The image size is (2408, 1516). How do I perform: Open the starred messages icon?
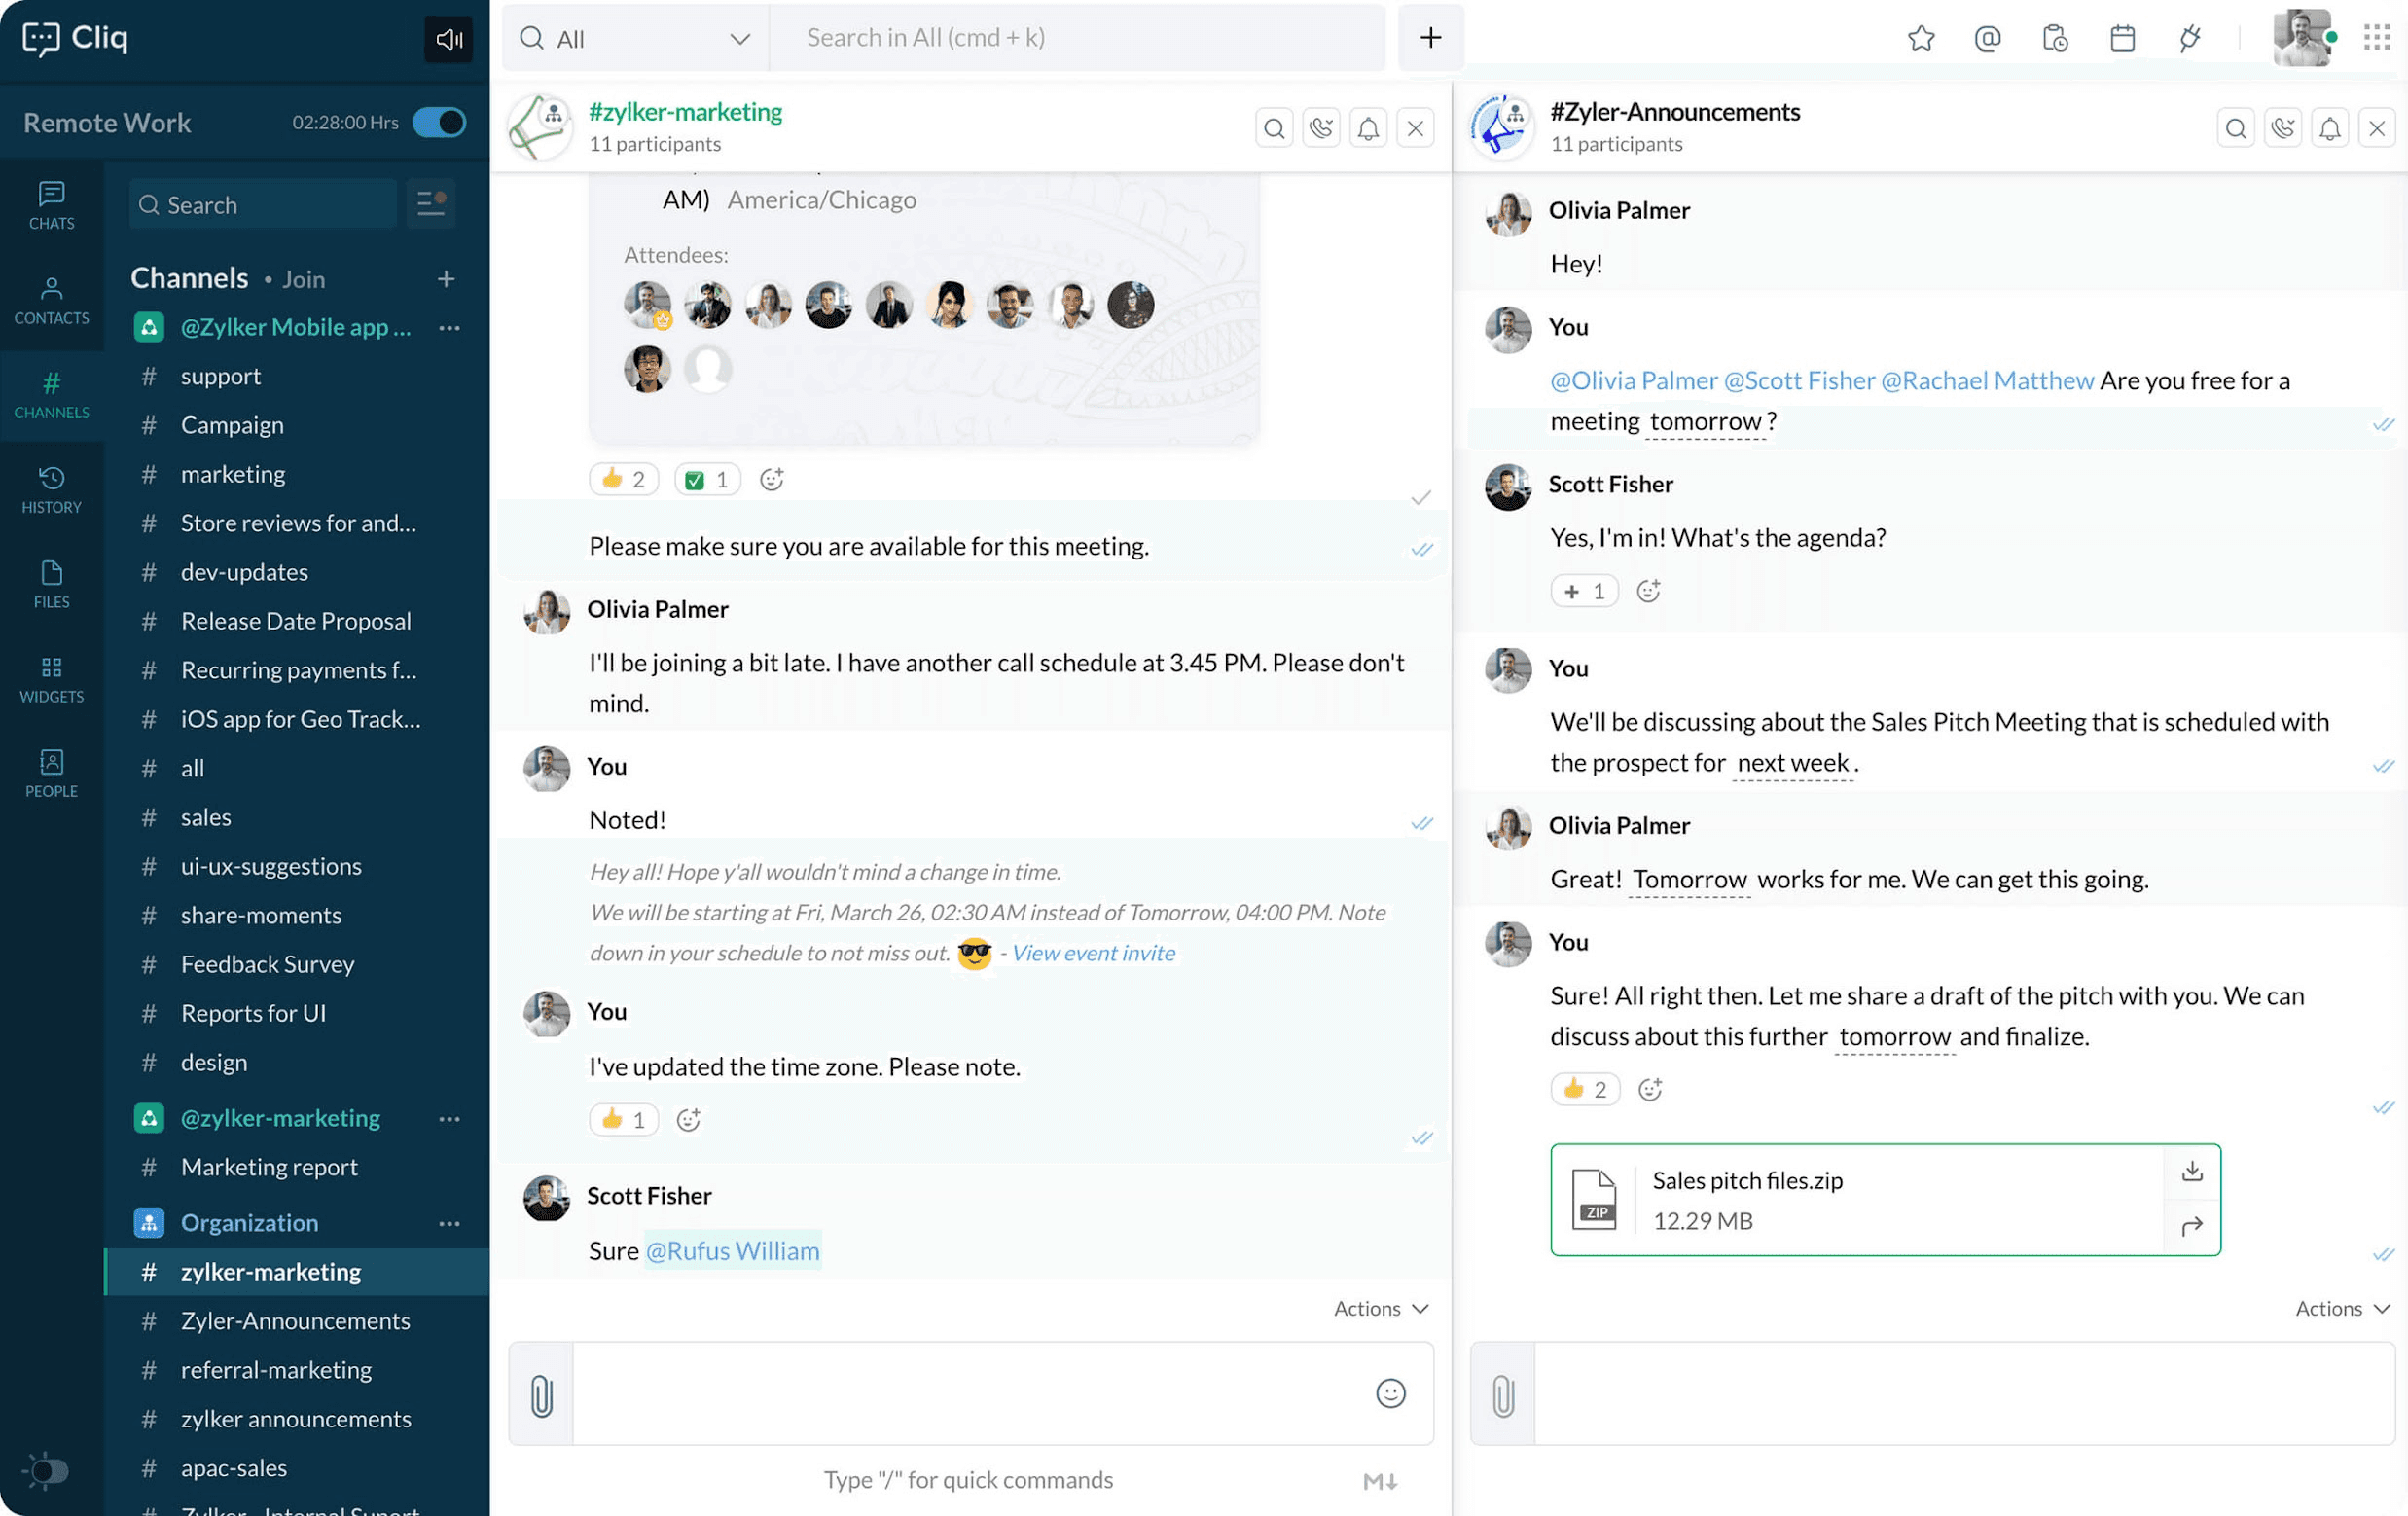click(1920, 38)
